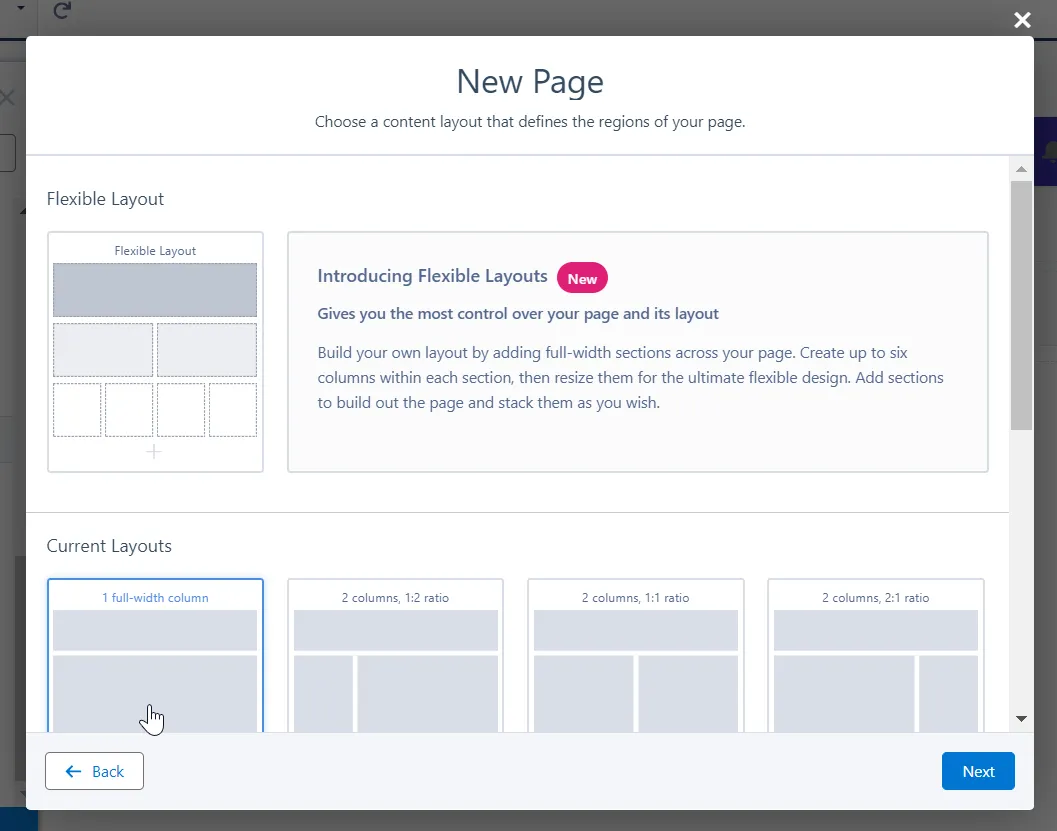
Task: Close the New Page dialog
Action: [1021, 20]
